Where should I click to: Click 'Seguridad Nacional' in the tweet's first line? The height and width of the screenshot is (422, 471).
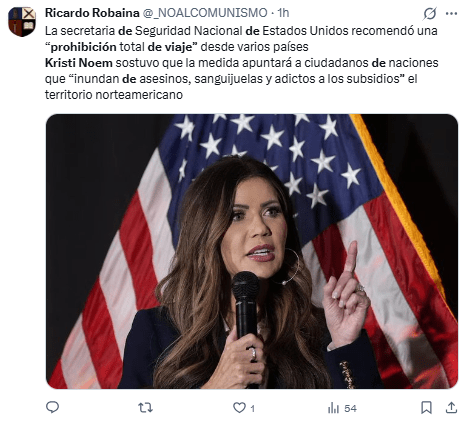pos(189,31)
